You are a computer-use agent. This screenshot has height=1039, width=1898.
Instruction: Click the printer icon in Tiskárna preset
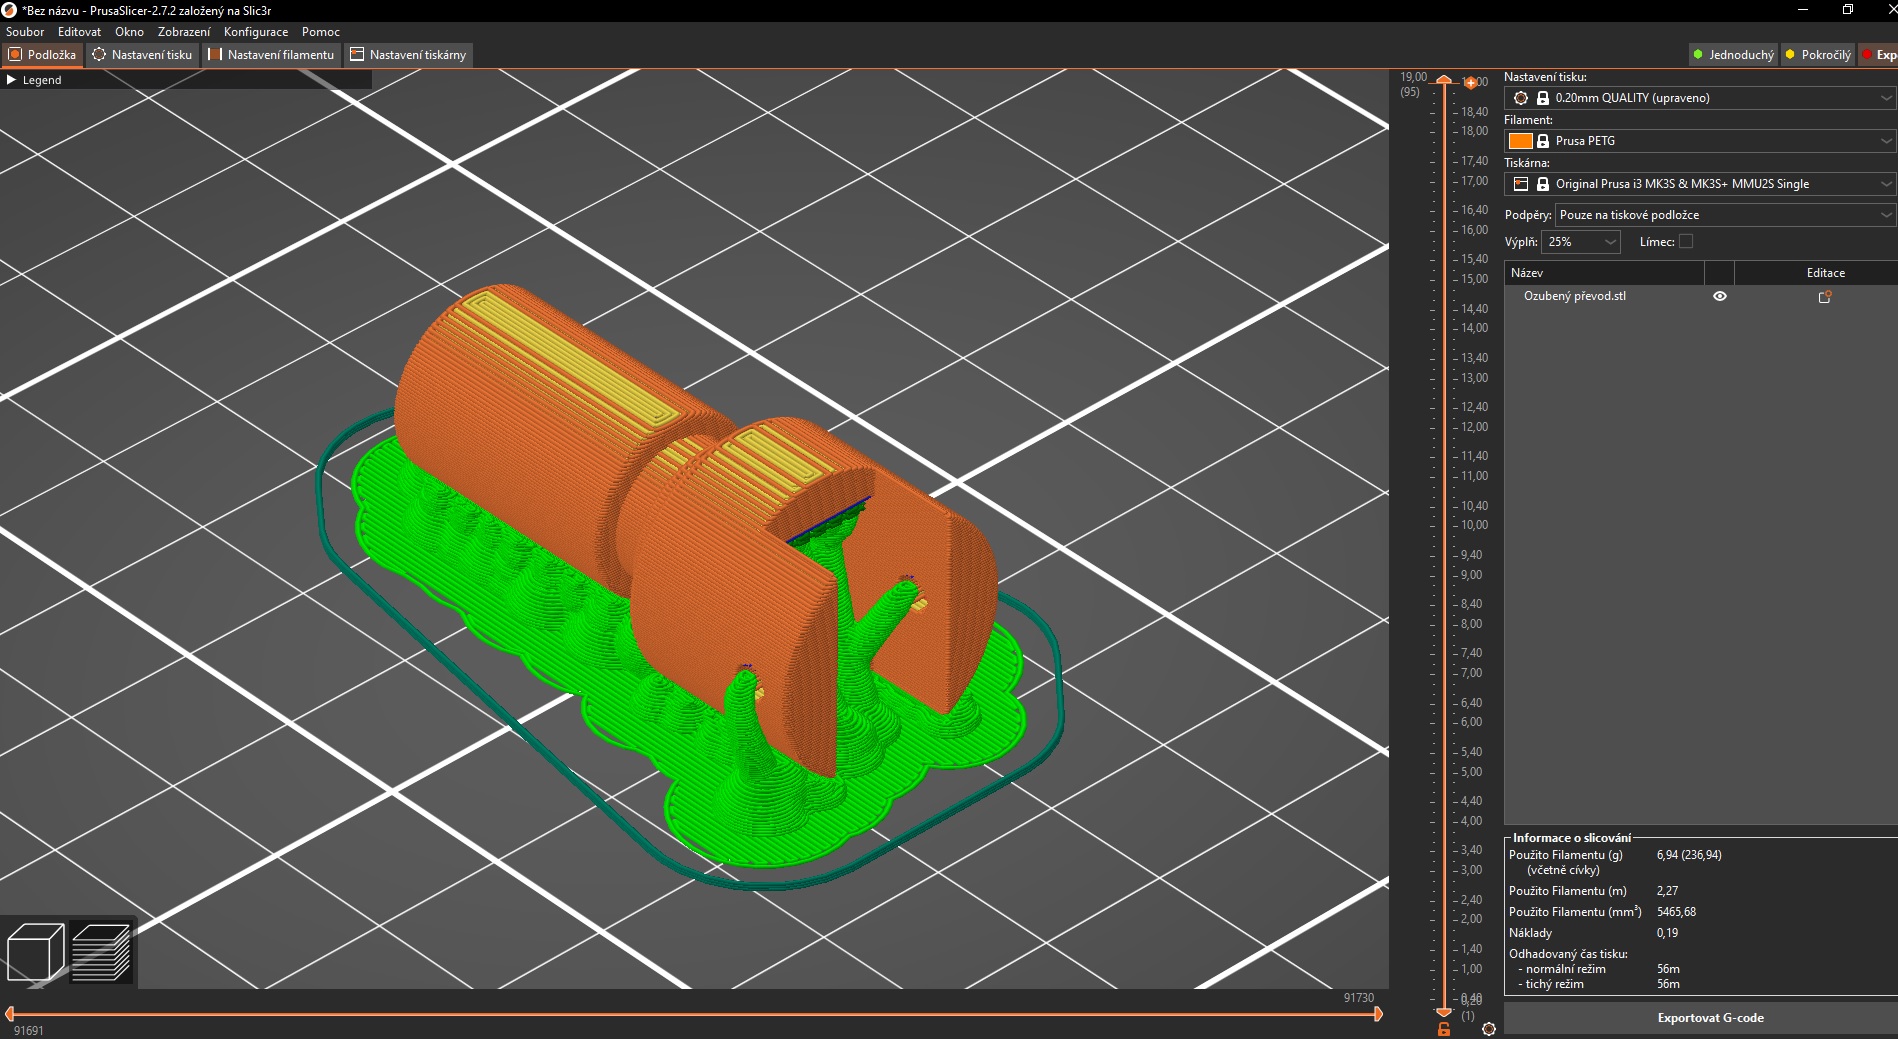coord(1521,184)
